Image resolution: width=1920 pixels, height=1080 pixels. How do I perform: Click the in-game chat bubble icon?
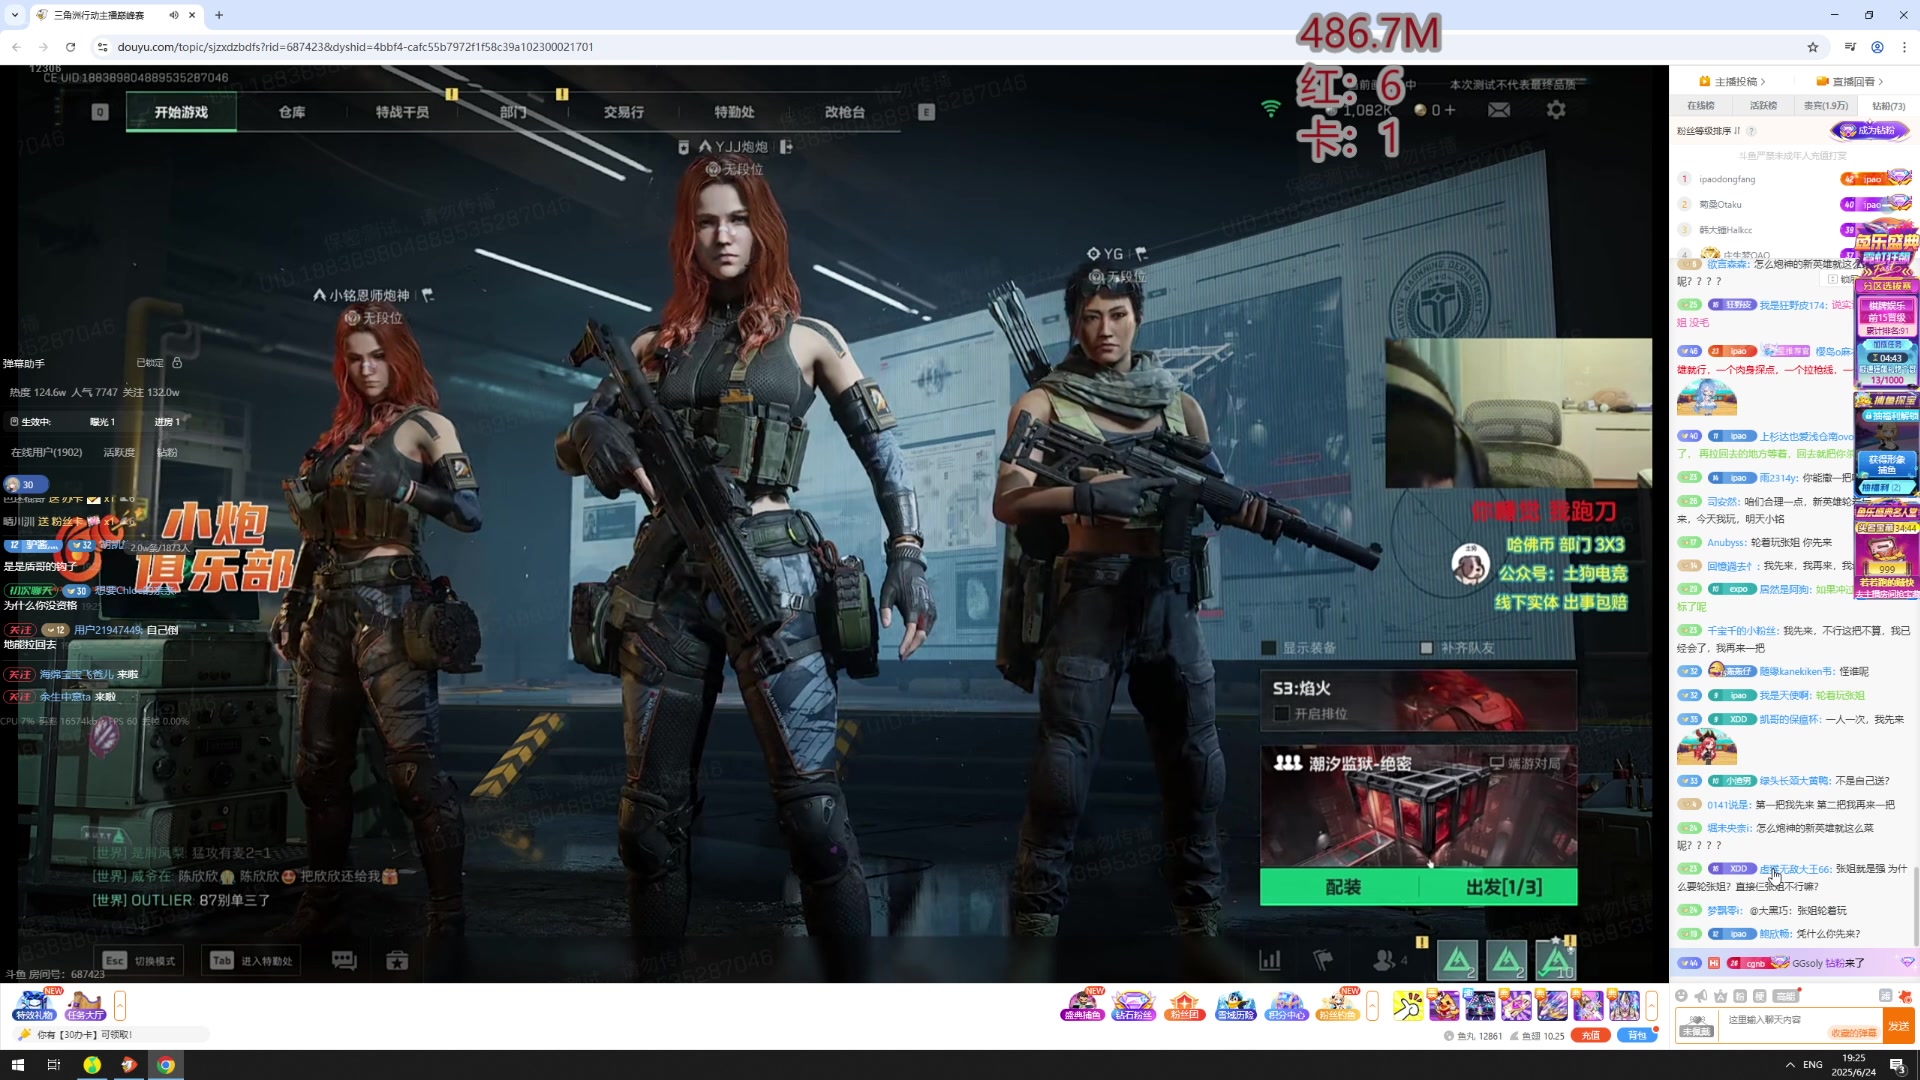344,961
